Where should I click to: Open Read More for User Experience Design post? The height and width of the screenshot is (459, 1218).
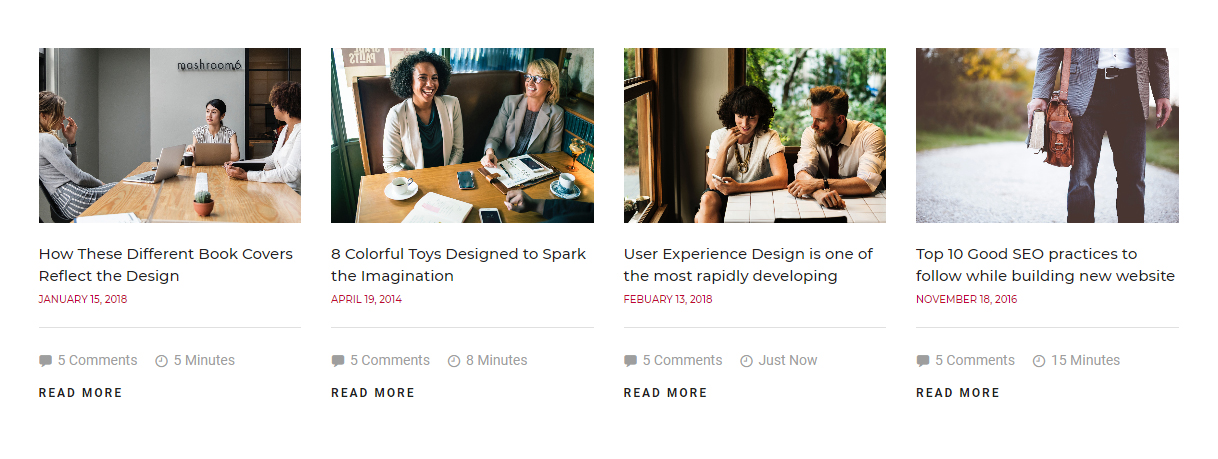click(x=666, y=393)
